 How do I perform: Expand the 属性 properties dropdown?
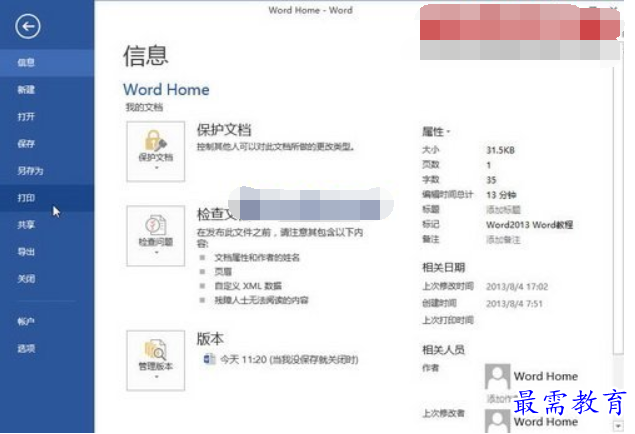[436, 132]
